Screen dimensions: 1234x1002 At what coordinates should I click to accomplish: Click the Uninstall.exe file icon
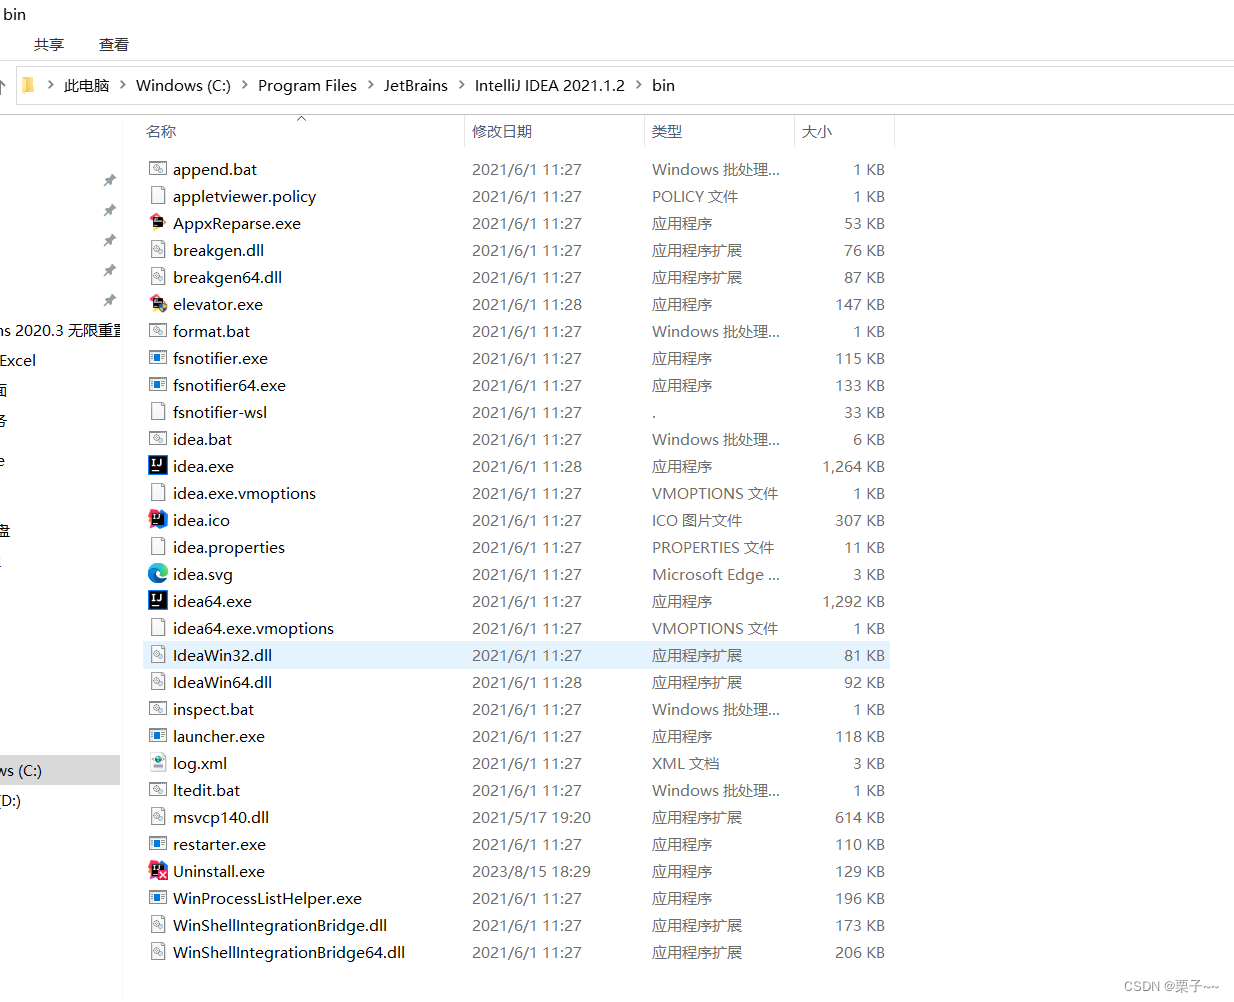point(158,871)
